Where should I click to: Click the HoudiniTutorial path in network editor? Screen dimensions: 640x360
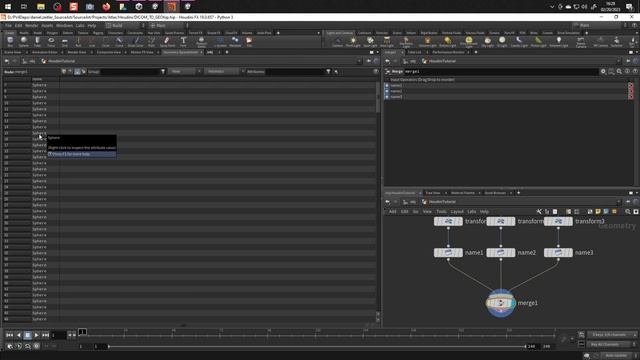coord(442,202)
